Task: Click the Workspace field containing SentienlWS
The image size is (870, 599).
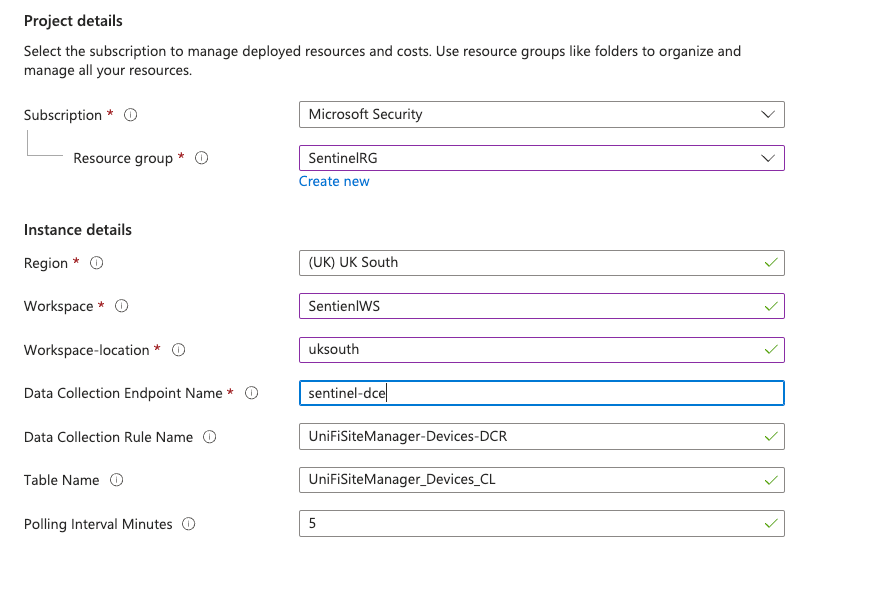Action: point(540,306)
